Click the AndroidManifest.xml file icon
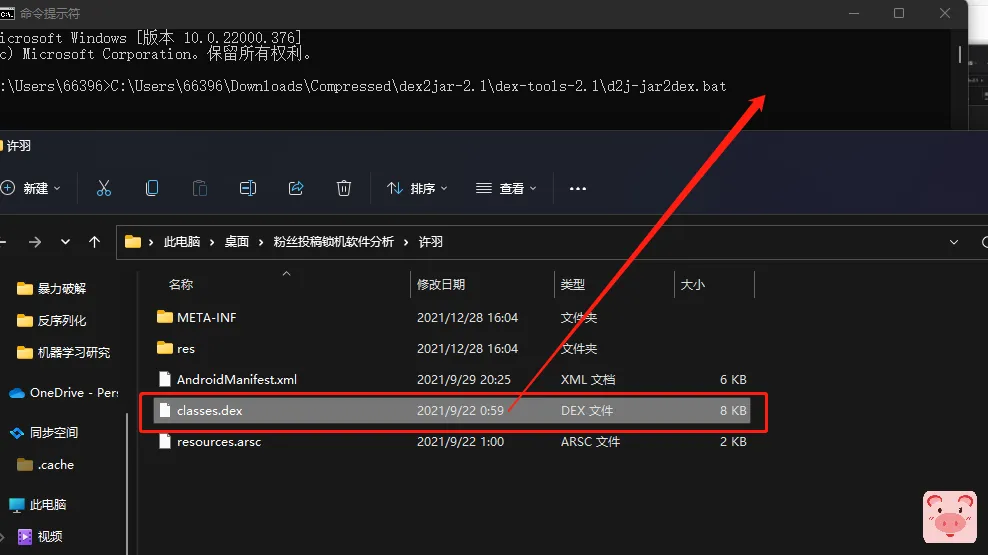Viewport: 988px width, 555px height. (164, 379)
